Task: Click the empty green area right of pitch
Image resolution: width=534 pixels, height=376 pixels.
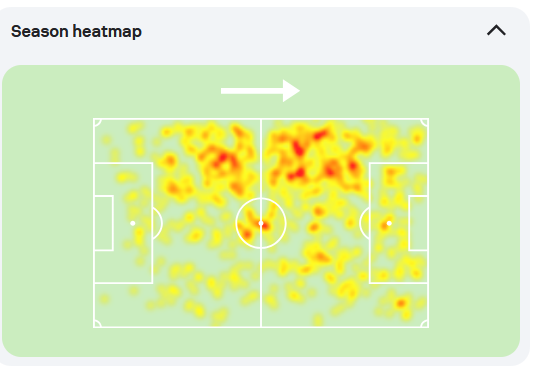Action: pos(474,223)
